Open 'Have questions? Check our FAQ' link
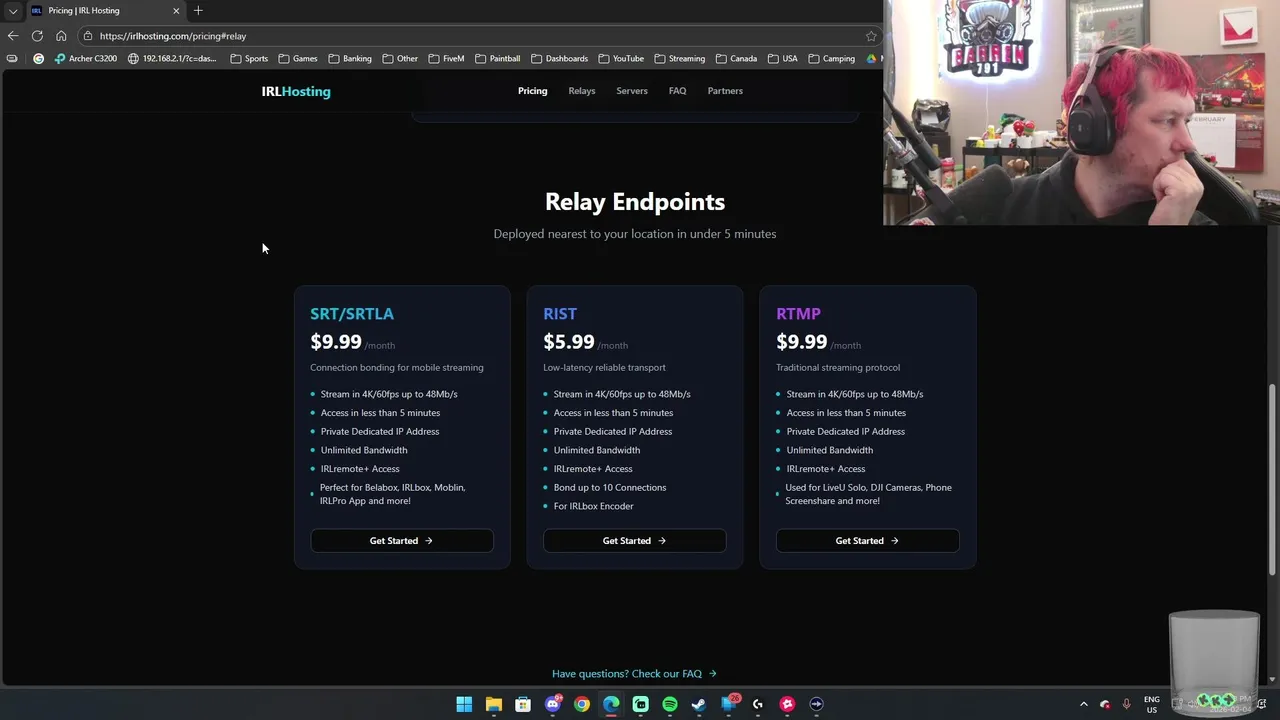 click(x=634, y=674)
